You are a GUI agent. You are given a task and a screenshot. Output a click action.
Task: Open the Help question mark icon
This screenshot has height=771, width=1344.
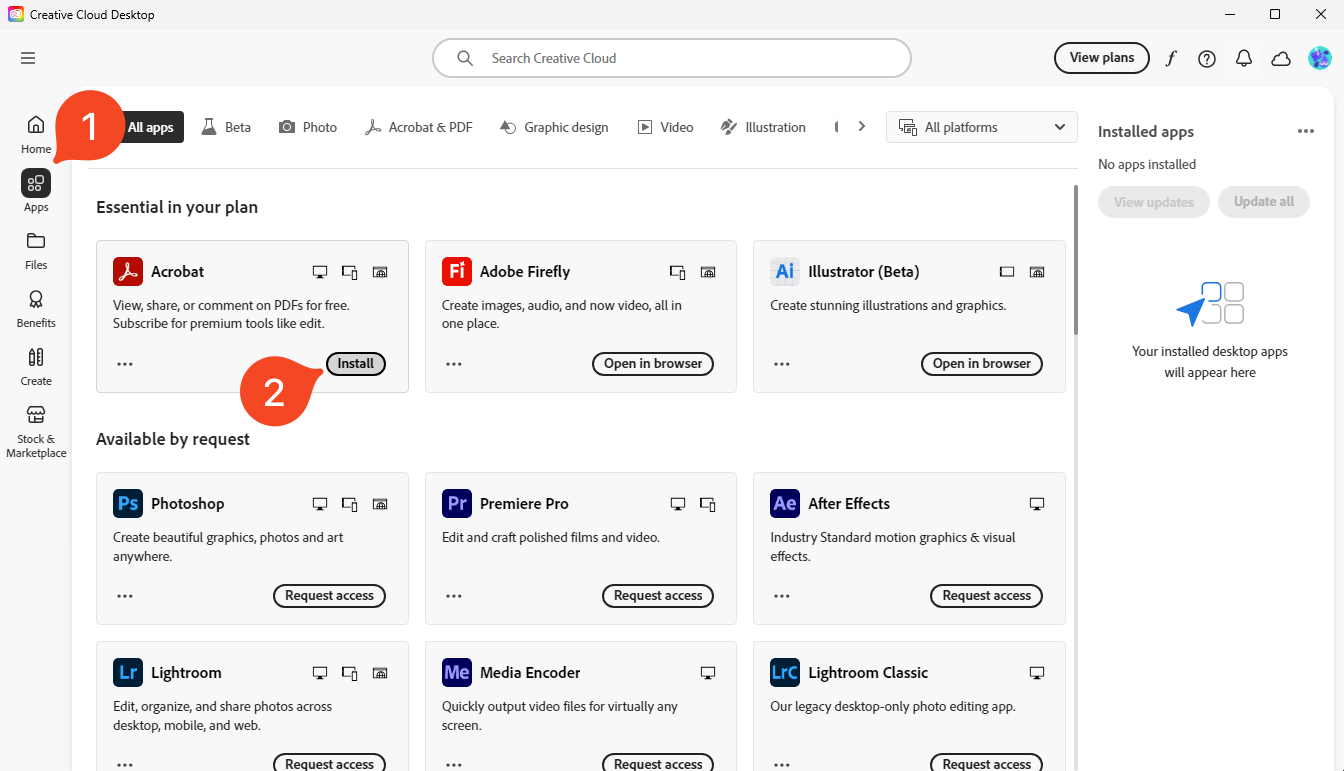click(1207, 58)
